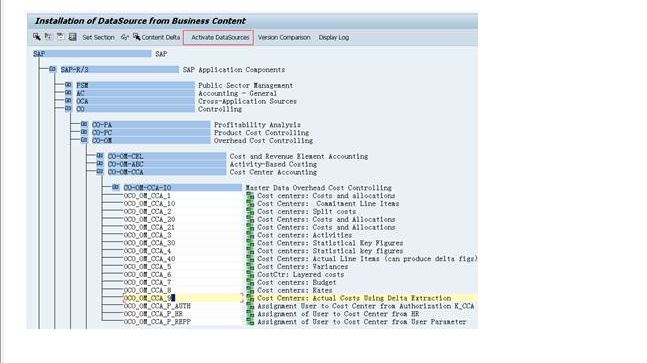
Task: Click Set Section toolbar button
Action: [98, 37]
